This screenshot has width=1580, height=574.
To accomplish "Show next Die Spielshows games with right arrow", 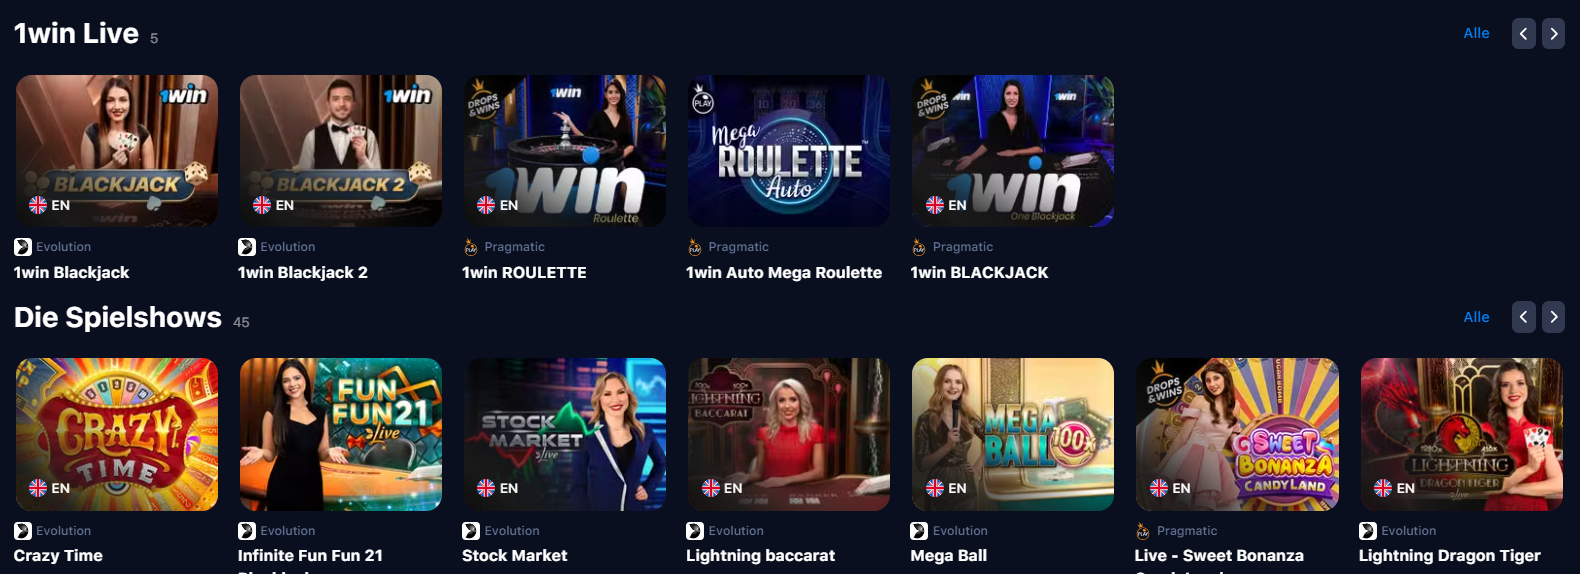I will click(1553, 317).
